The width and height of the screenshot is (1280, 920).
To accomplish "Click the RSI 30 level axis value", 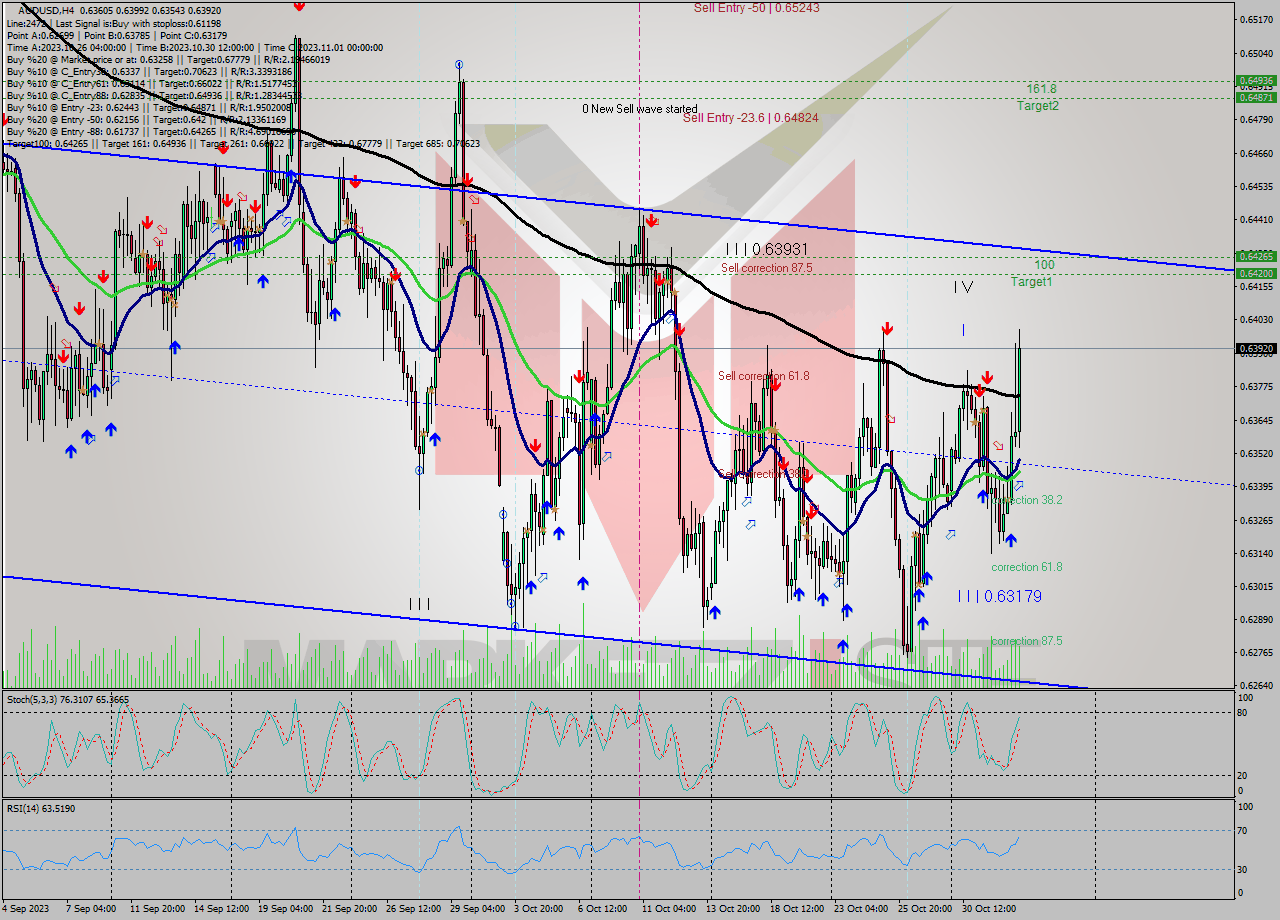I will 1243,869.
